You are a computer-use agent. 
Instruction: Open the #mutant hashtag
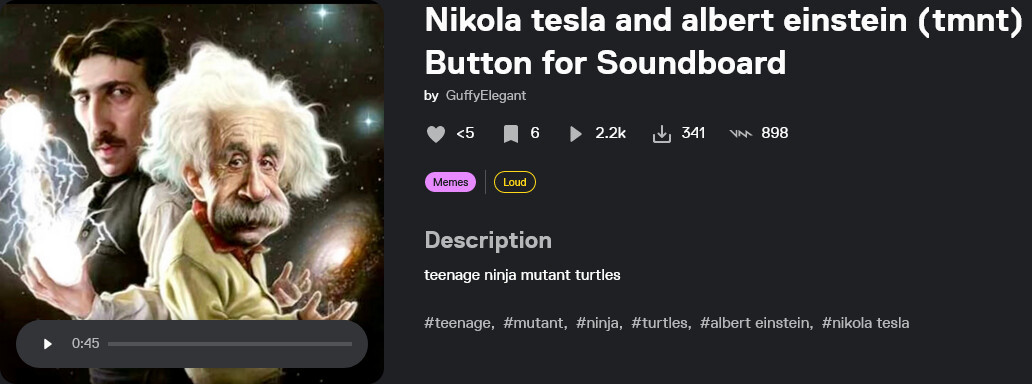pos(535,323)
